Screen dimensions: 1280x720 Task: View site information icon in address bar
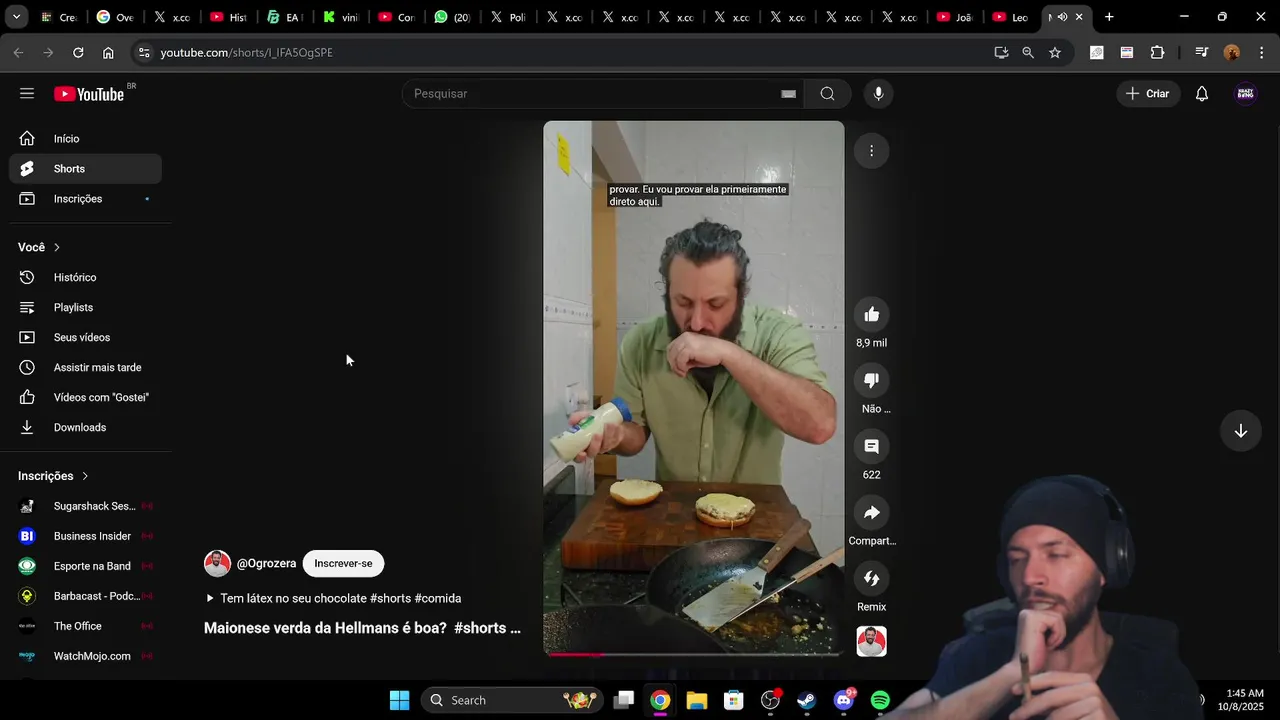[144, 52]
